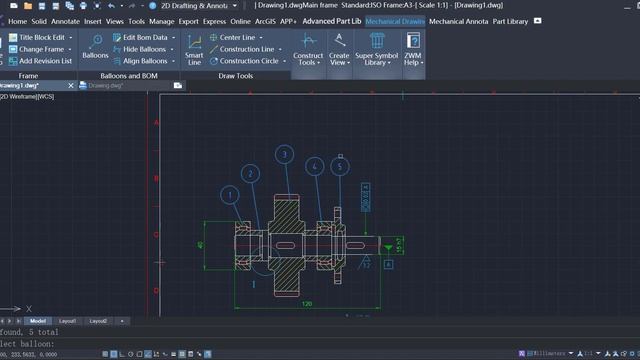Click the [2D Wireframe][WCS] viewport label

click(27, 97)
